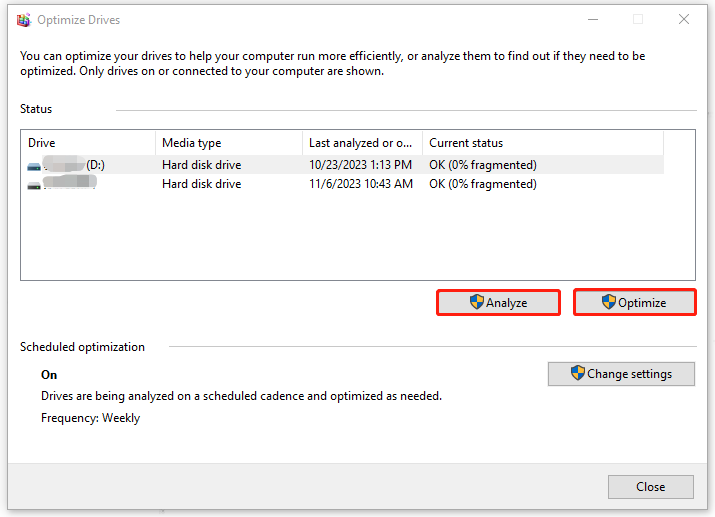
Task: Close window using title bar X
Action: click(684, 19)
